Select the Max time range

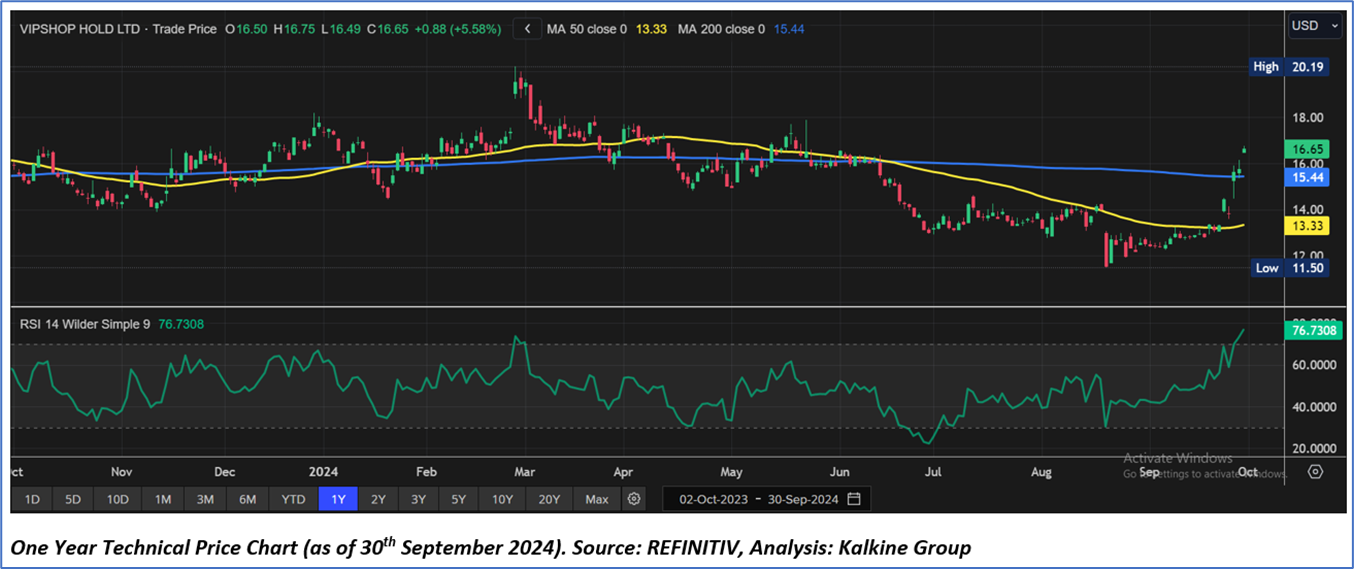(x=596, y=498)
